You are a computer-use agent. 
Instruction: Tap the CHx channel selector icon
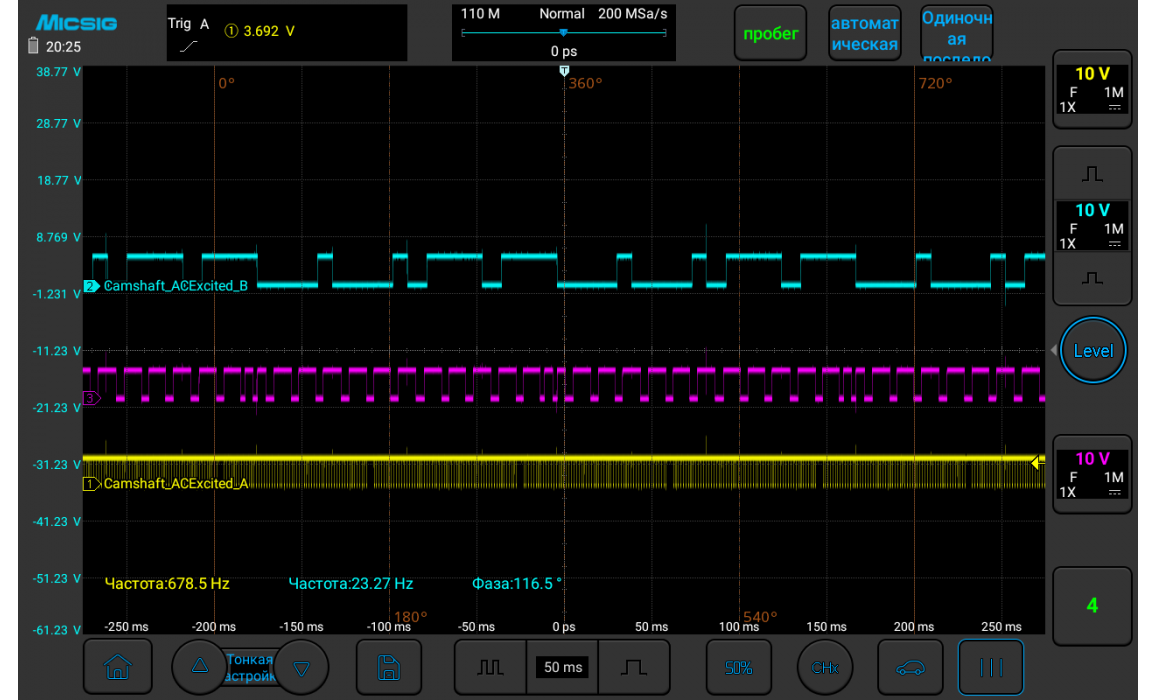point(825,667)
